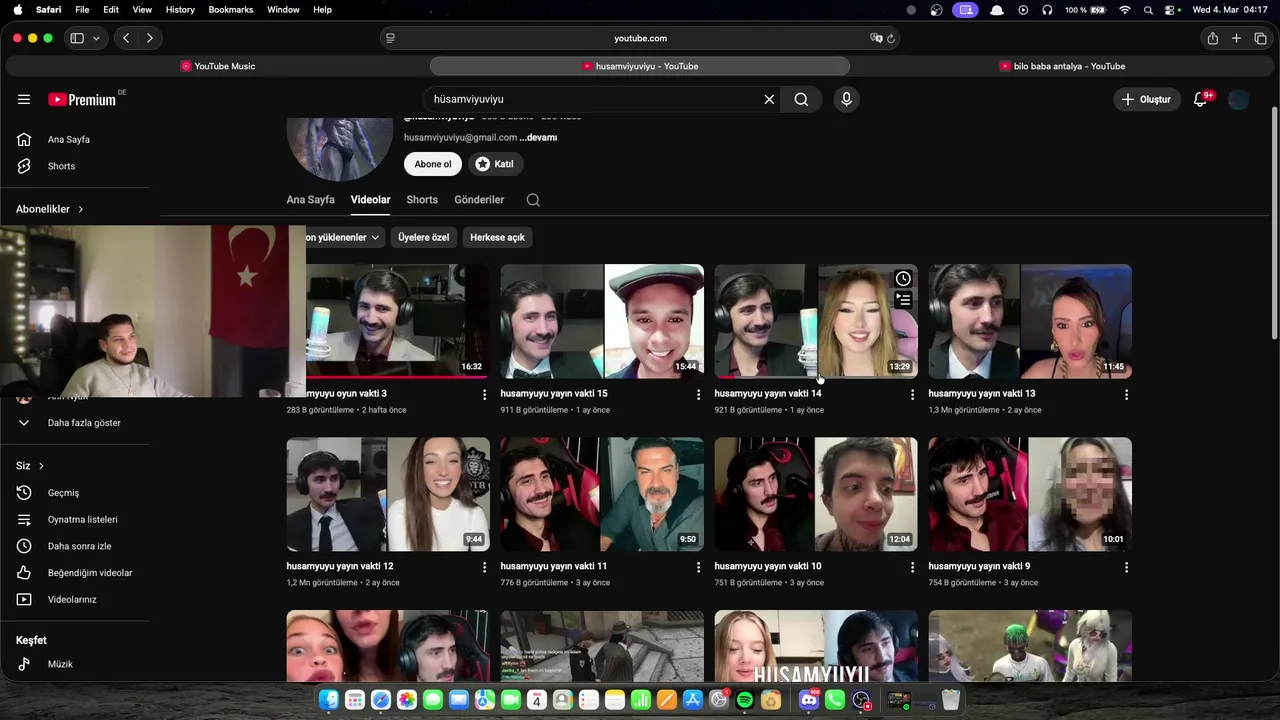Click the youtube.com address bar
1280x720 pixels.
(640, 38)
